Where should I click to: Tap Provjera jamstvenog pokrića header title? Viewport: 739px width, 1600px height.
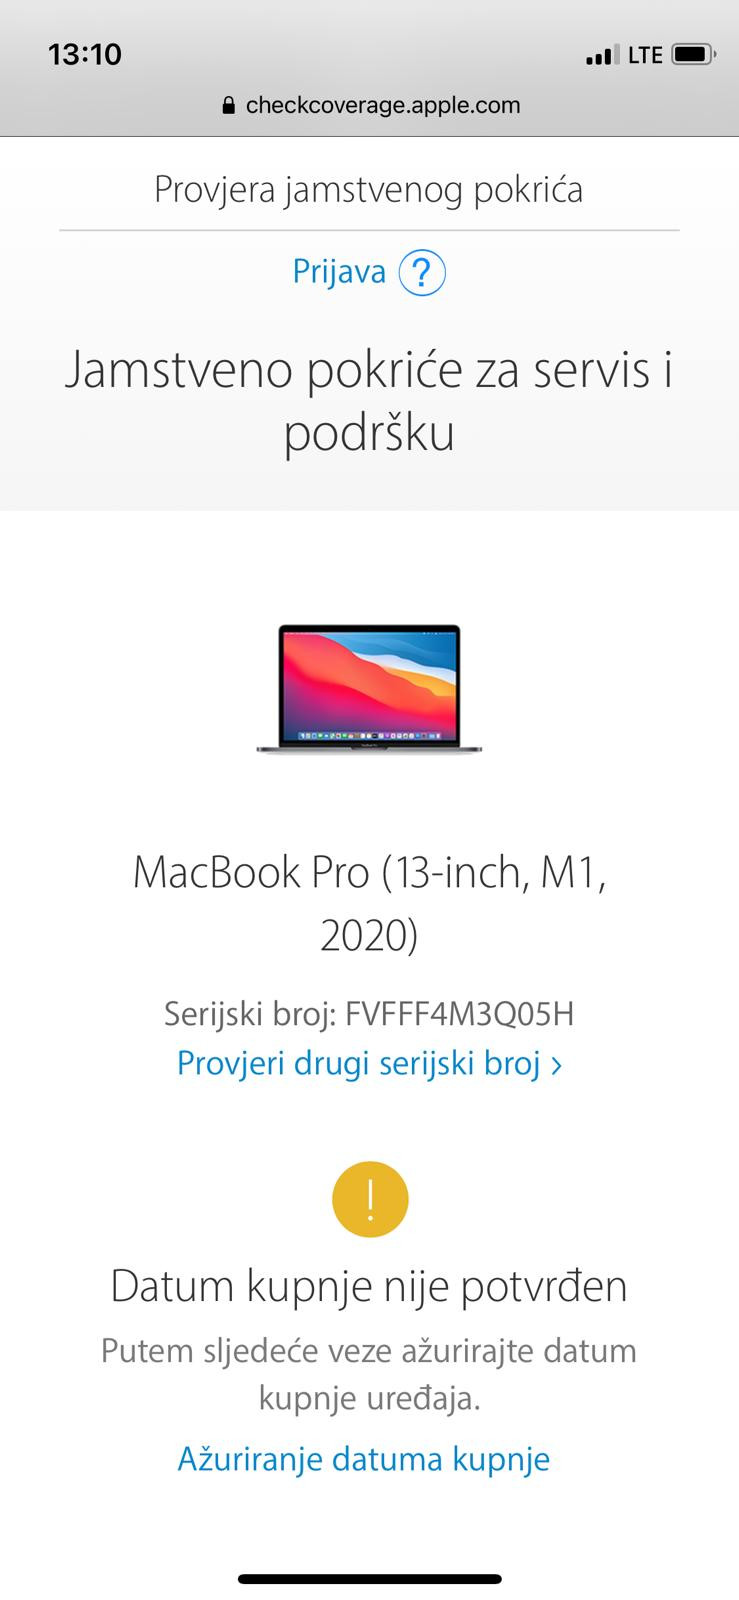369,189
